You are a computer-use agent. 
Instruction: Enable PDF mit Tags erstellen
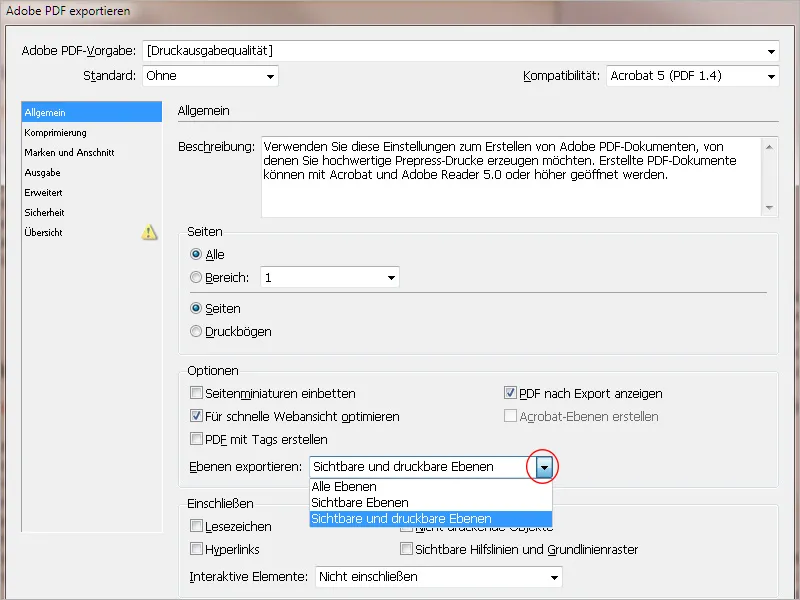196,439
